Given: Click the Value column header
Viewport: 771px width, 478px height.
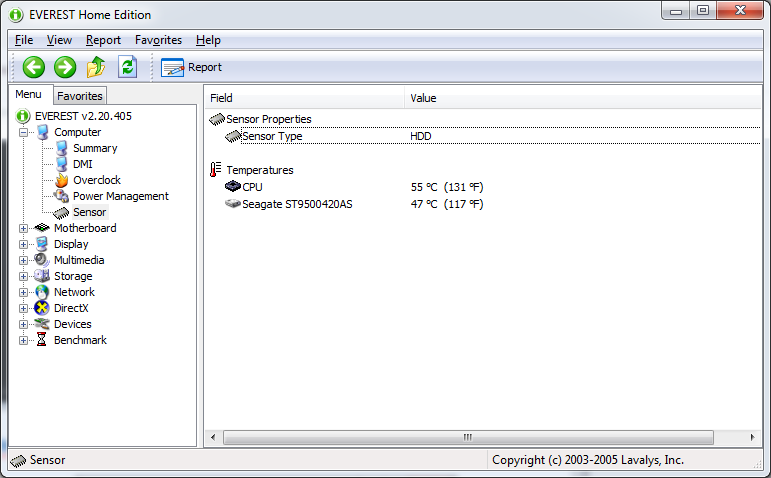Looking at the screenshot, I should click(x=583, y=98).
